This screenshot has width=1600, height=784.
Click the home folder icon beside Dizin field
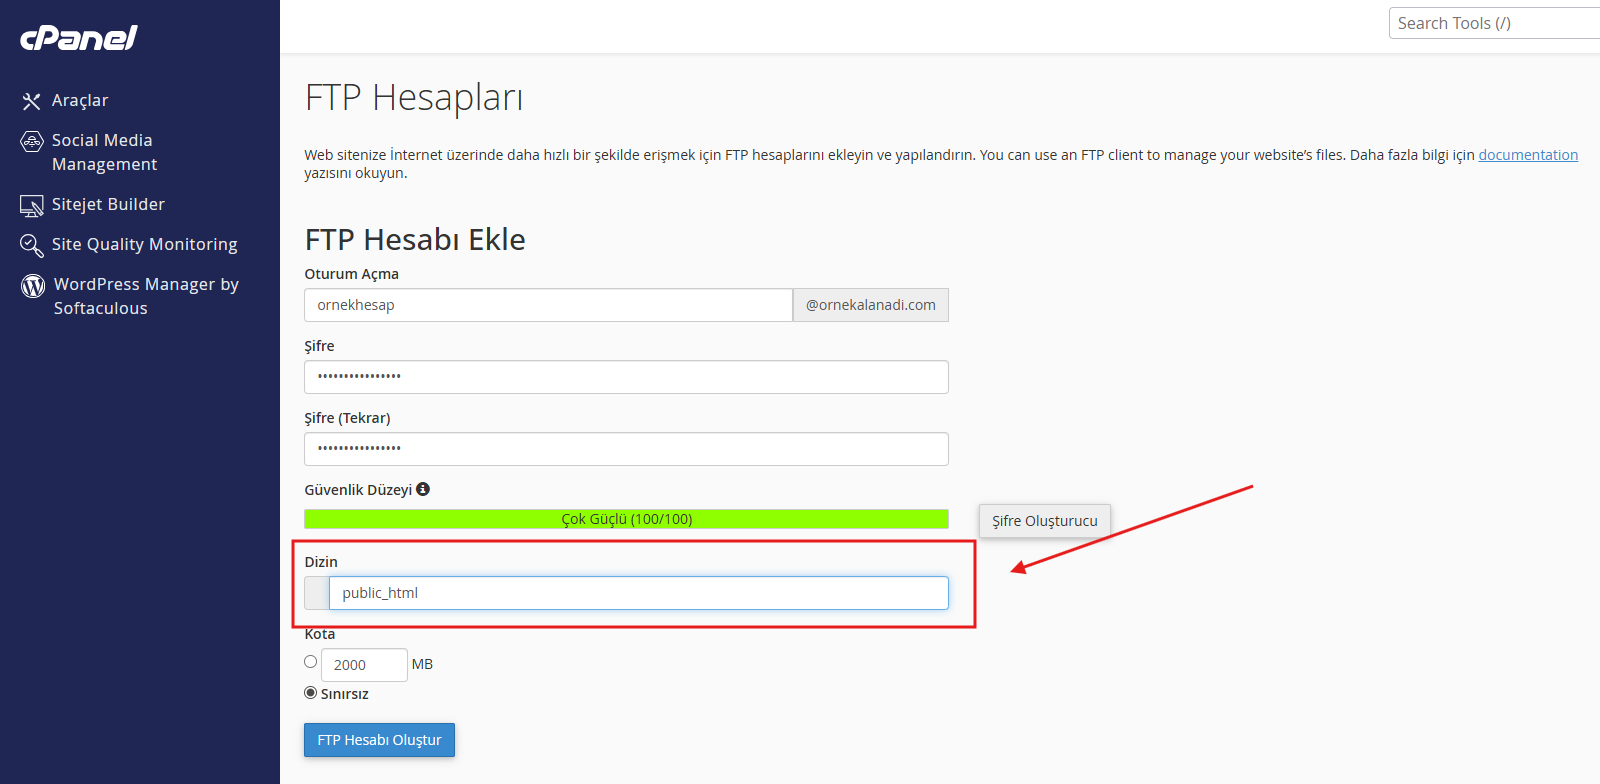tap(317, 593)
